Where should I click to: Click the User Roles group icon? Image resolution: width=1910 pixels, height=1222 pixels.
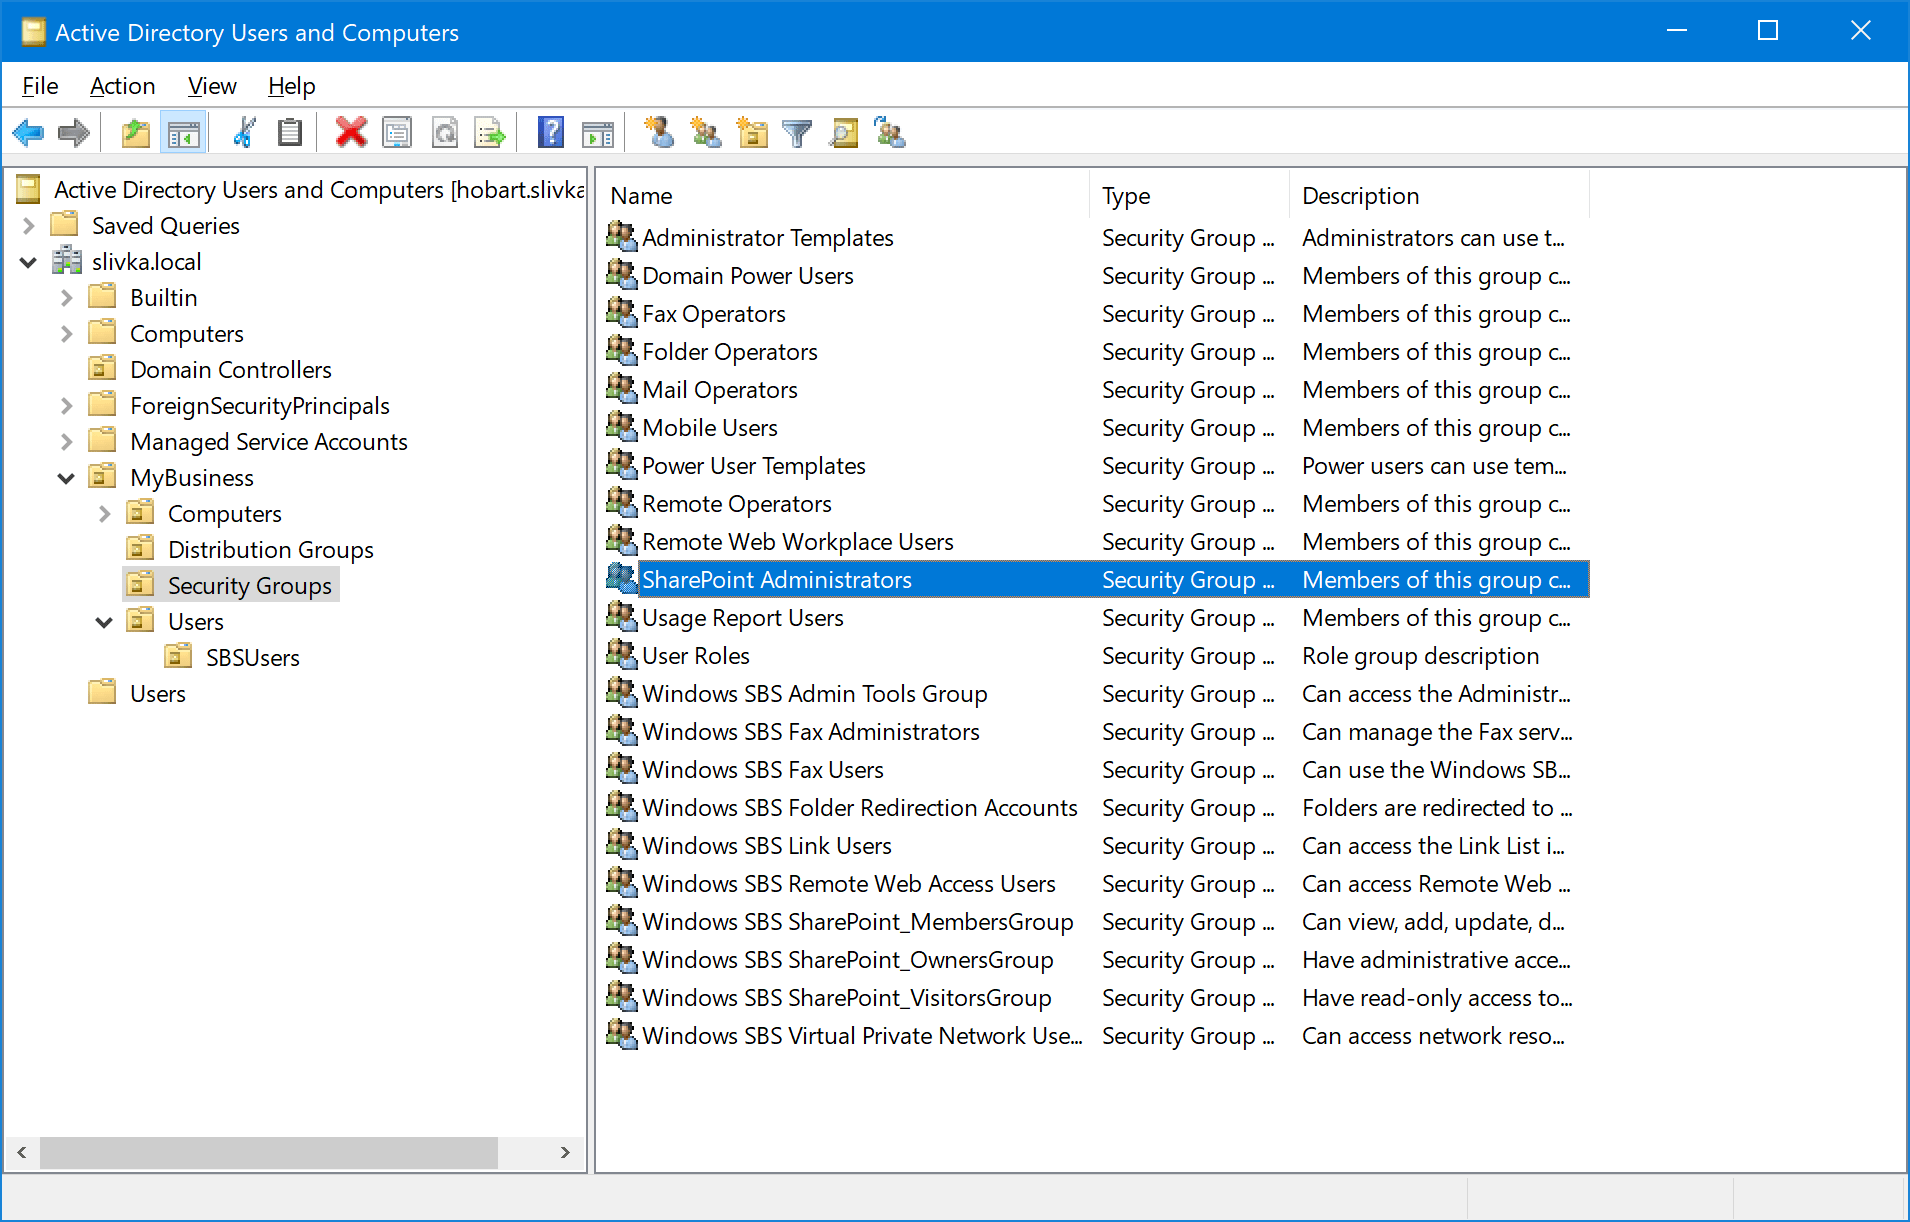click(x=621, y=654)
